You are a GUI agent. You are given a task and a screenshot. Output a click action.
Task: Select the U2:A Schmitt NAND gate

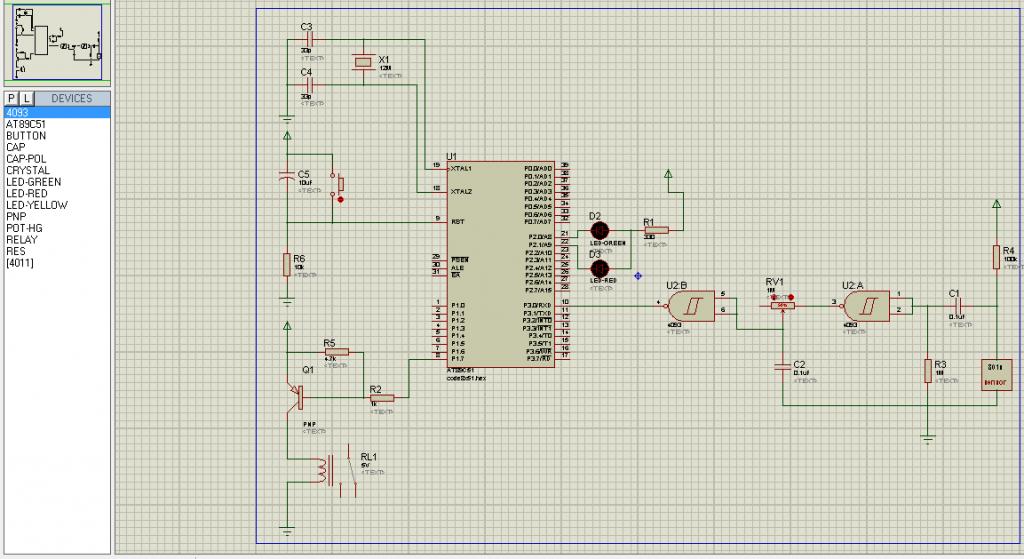pos(866,306)
